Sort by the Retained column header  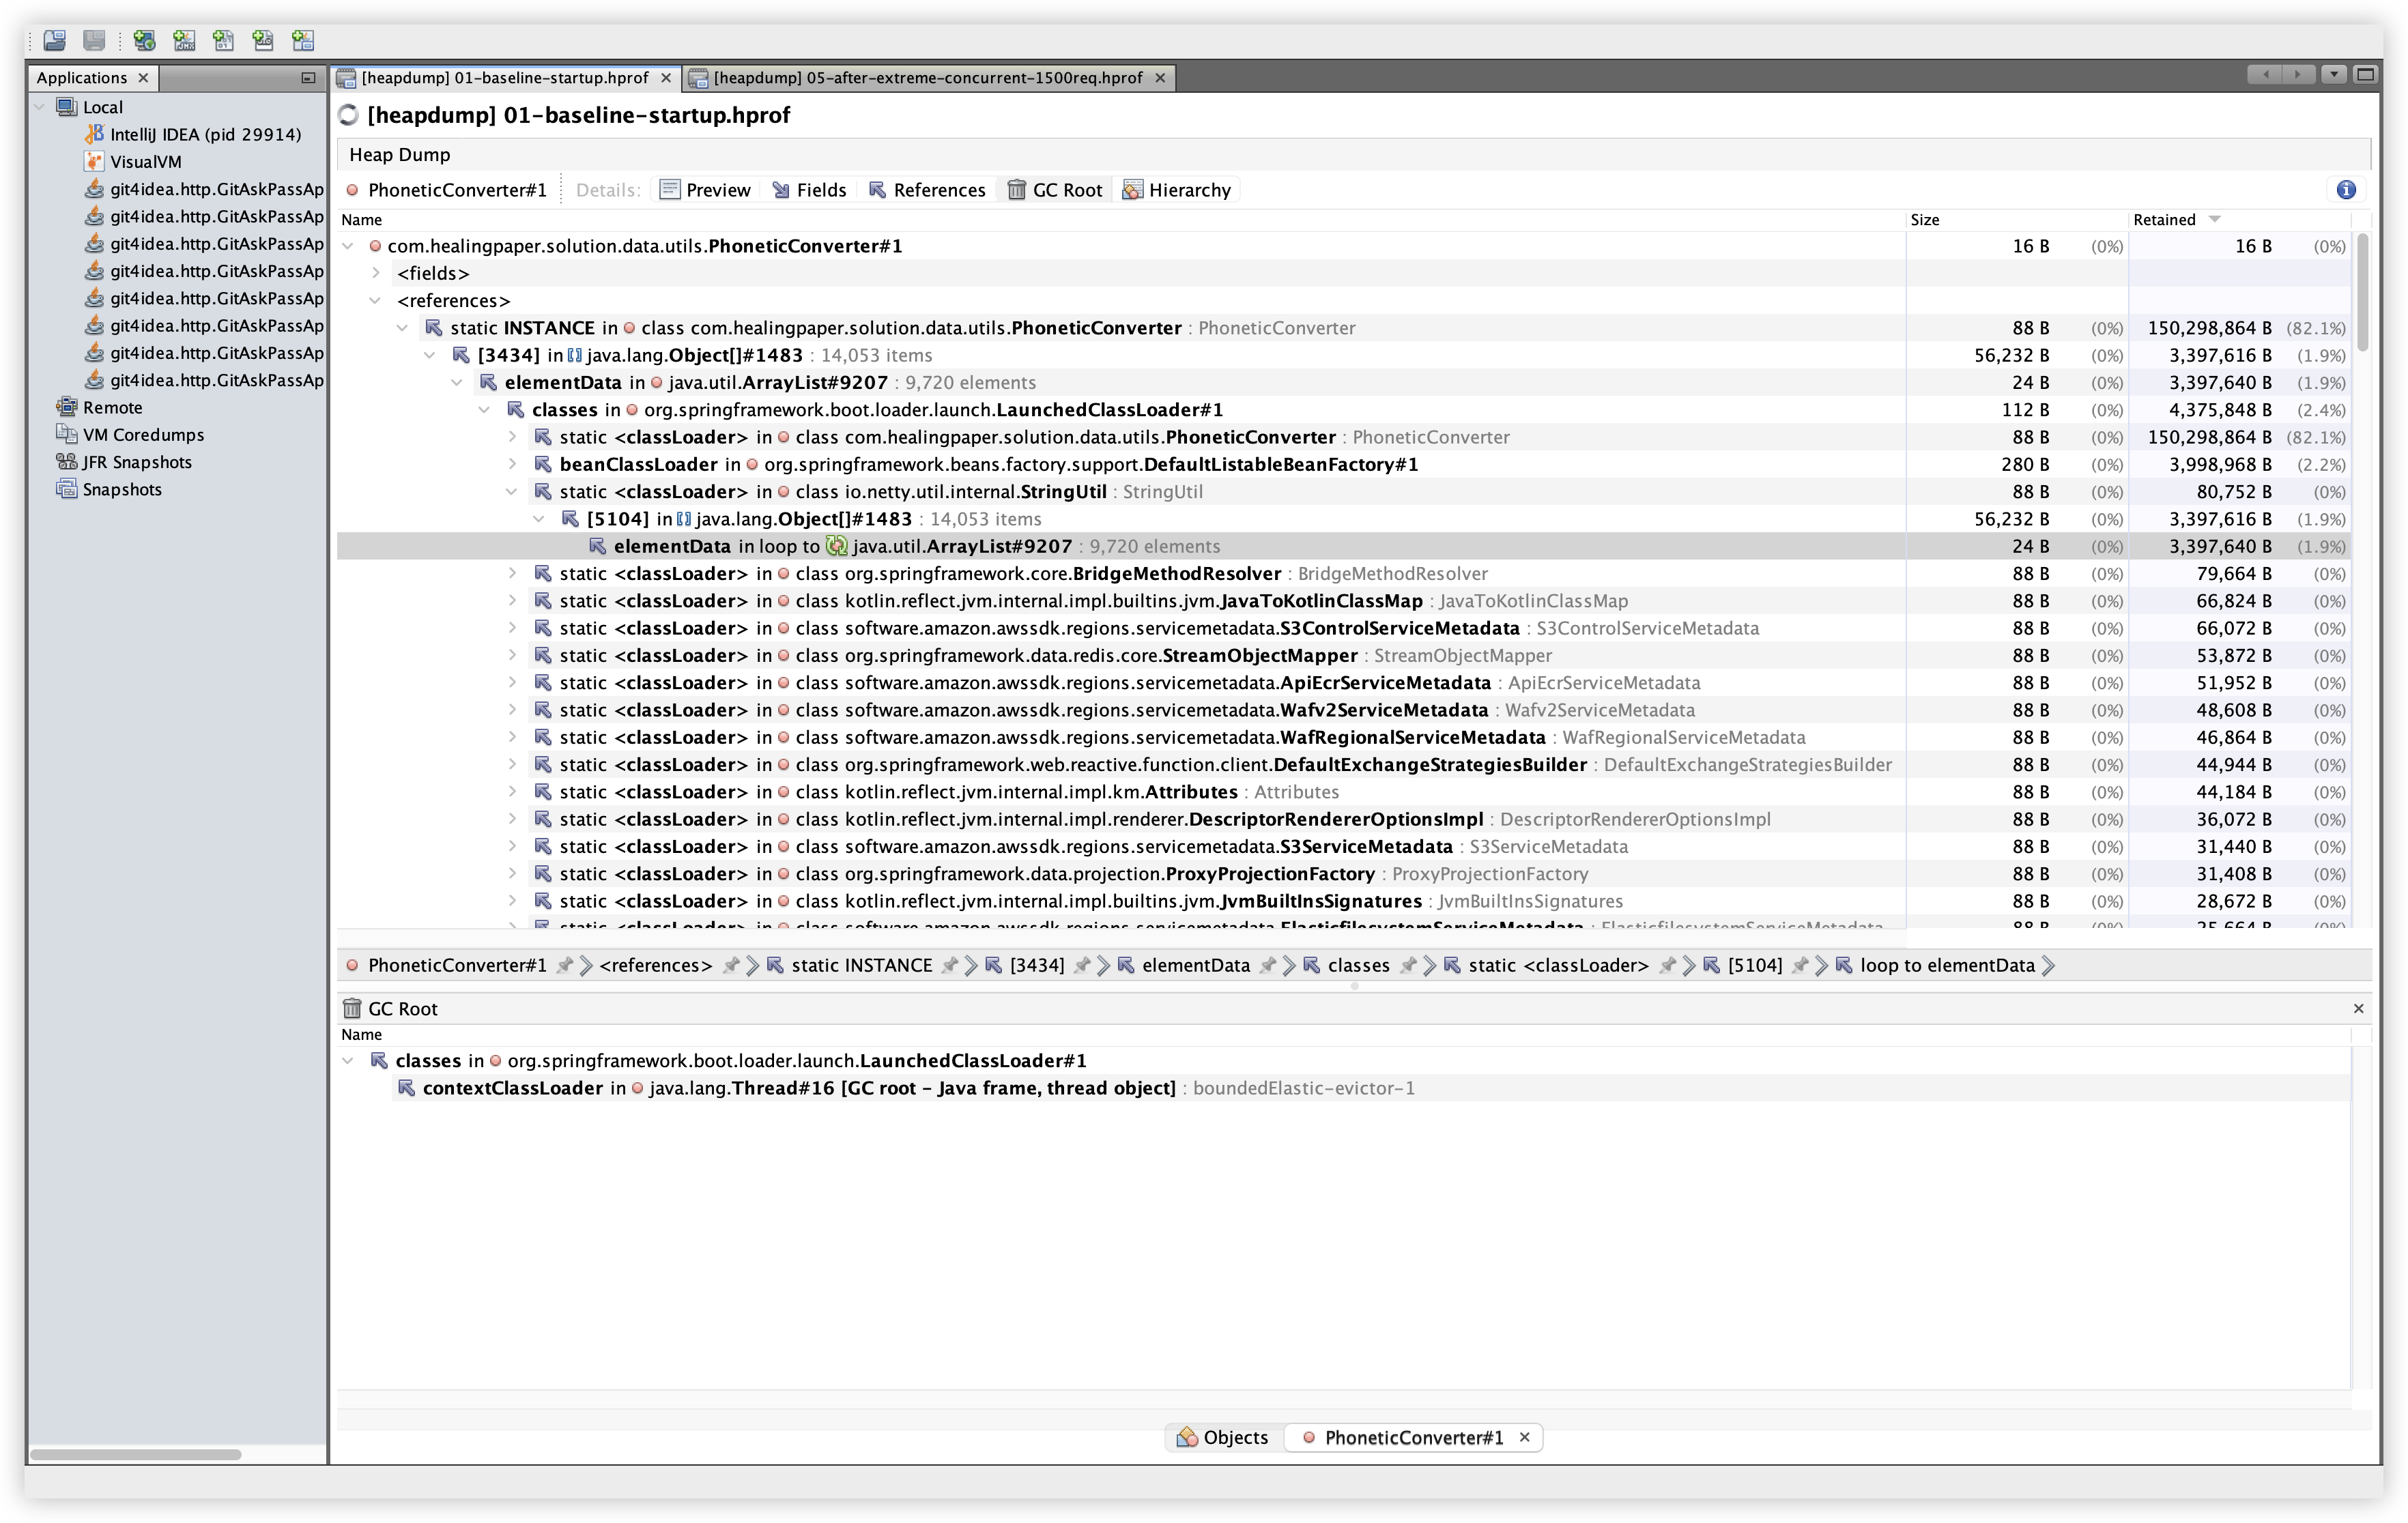[2164, 220]
